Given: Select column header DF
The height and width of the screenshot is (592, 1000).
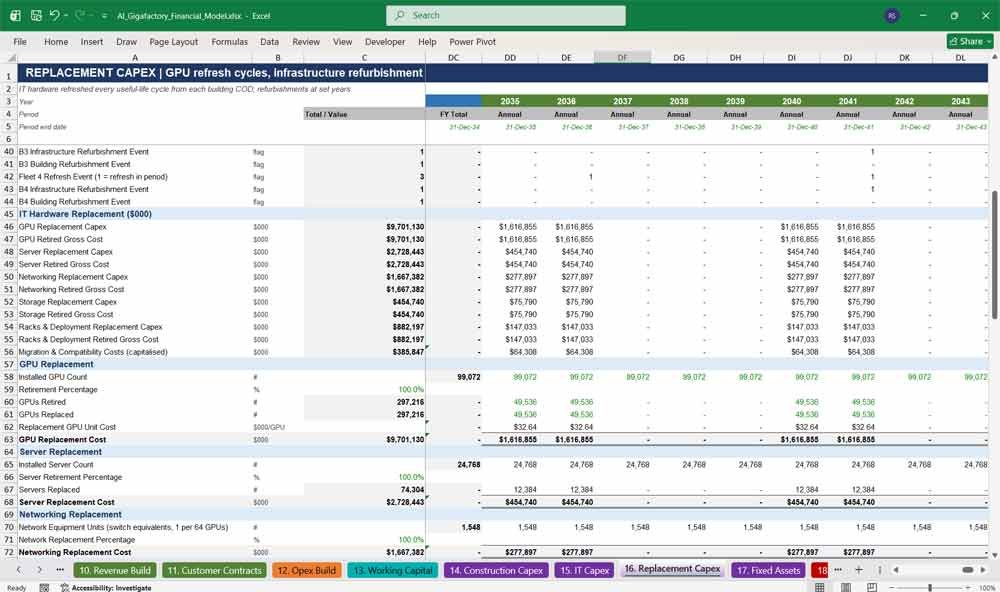Looking at the screenshot, I should [622, 57].
